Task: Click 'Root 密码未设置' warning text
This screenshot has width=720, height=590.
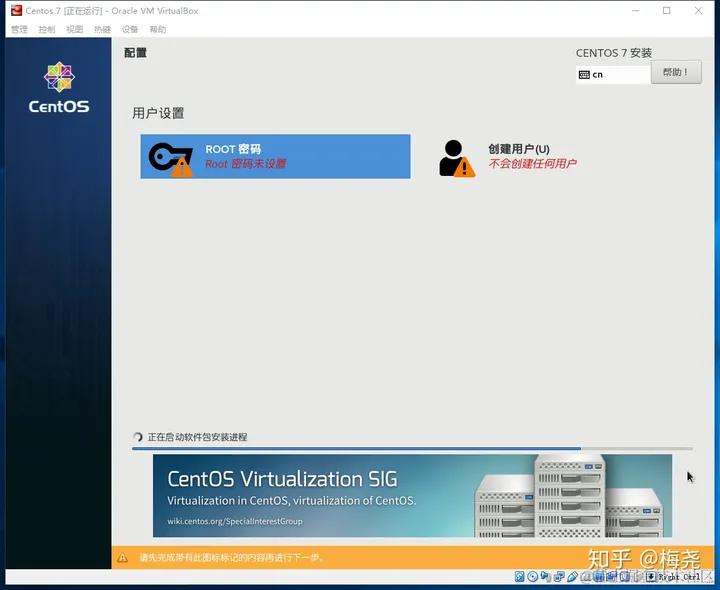Action: tap(246, 164)
